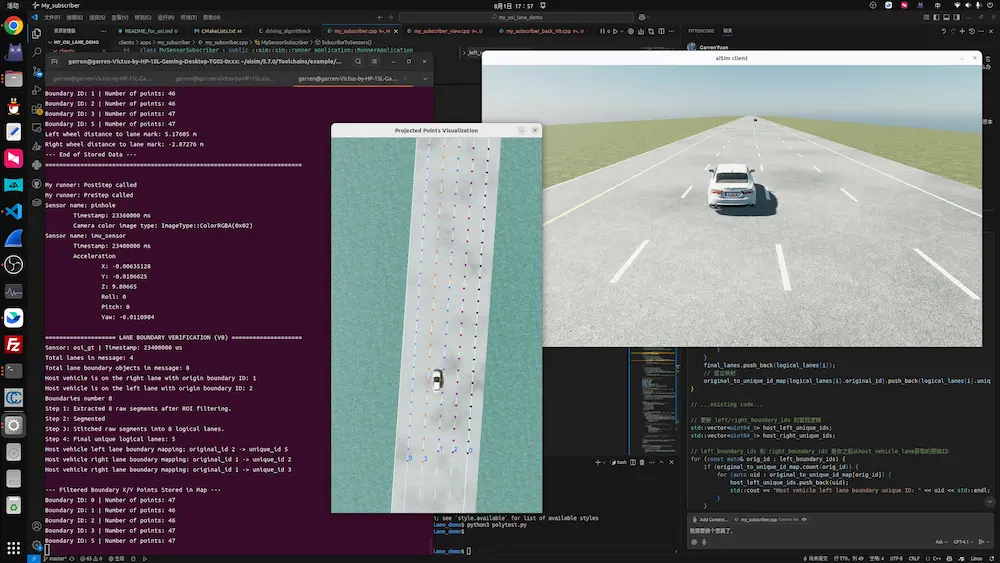Switch to driving_algorithm.h tab
The image size is (1000, 563).
tap(285, 31)
